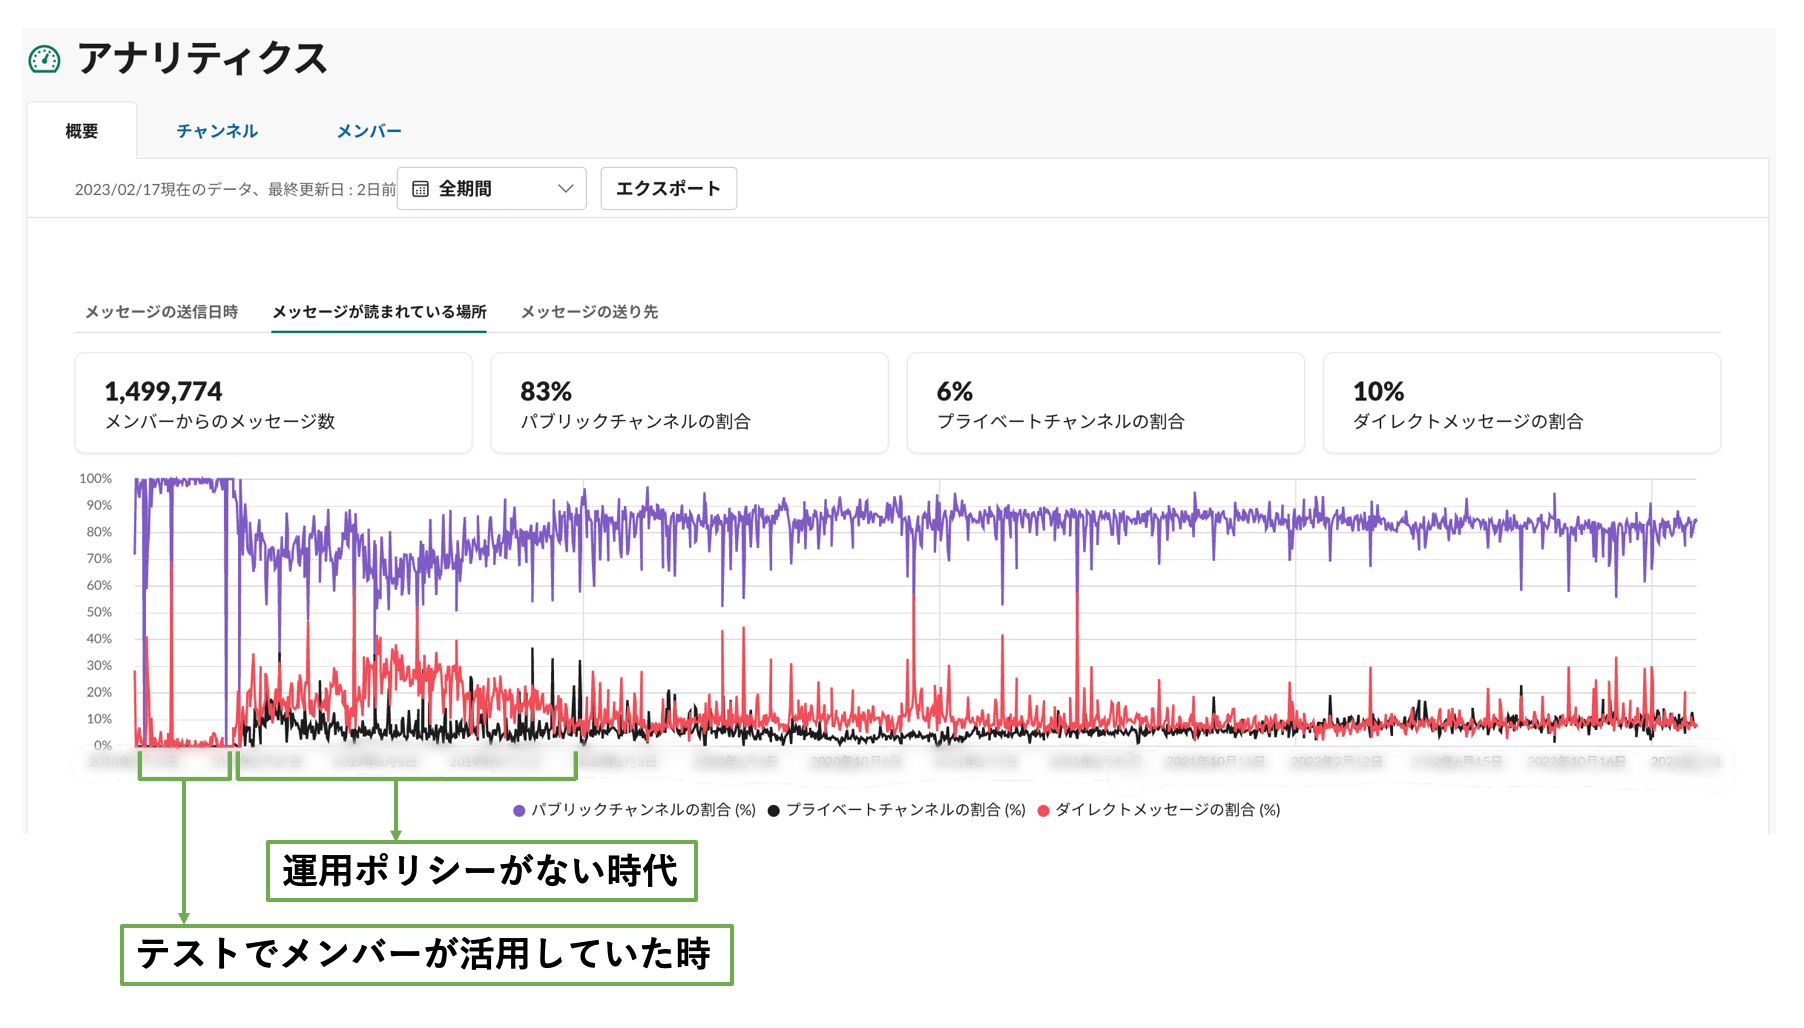Click the エクスポート button

coord(669,189)
